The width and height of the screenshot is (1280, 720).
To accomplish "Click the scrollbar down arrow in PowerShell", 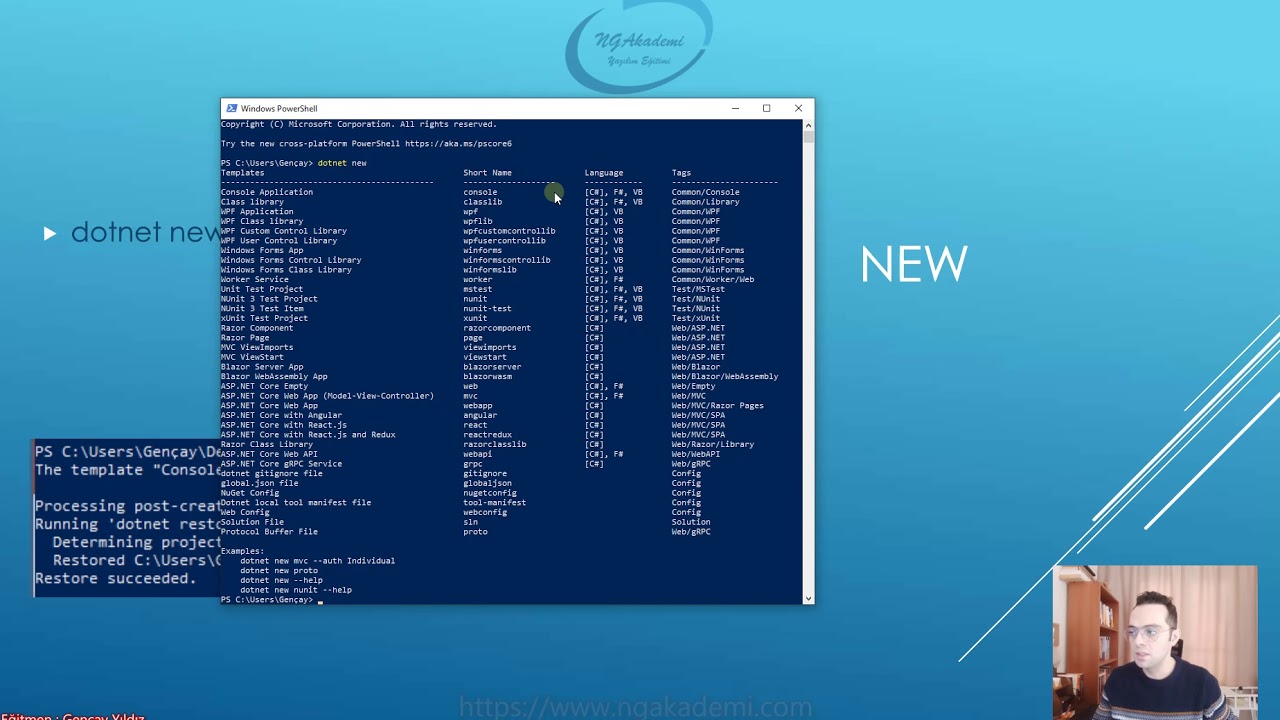I will click(808, 598).
